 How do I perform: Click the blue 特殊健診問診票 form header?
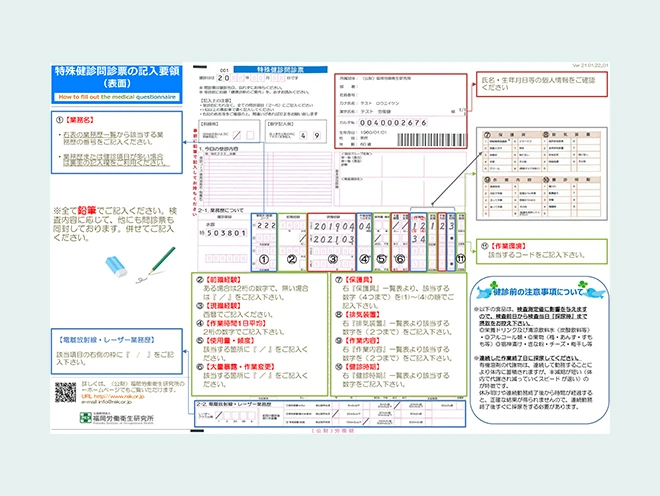280,69
